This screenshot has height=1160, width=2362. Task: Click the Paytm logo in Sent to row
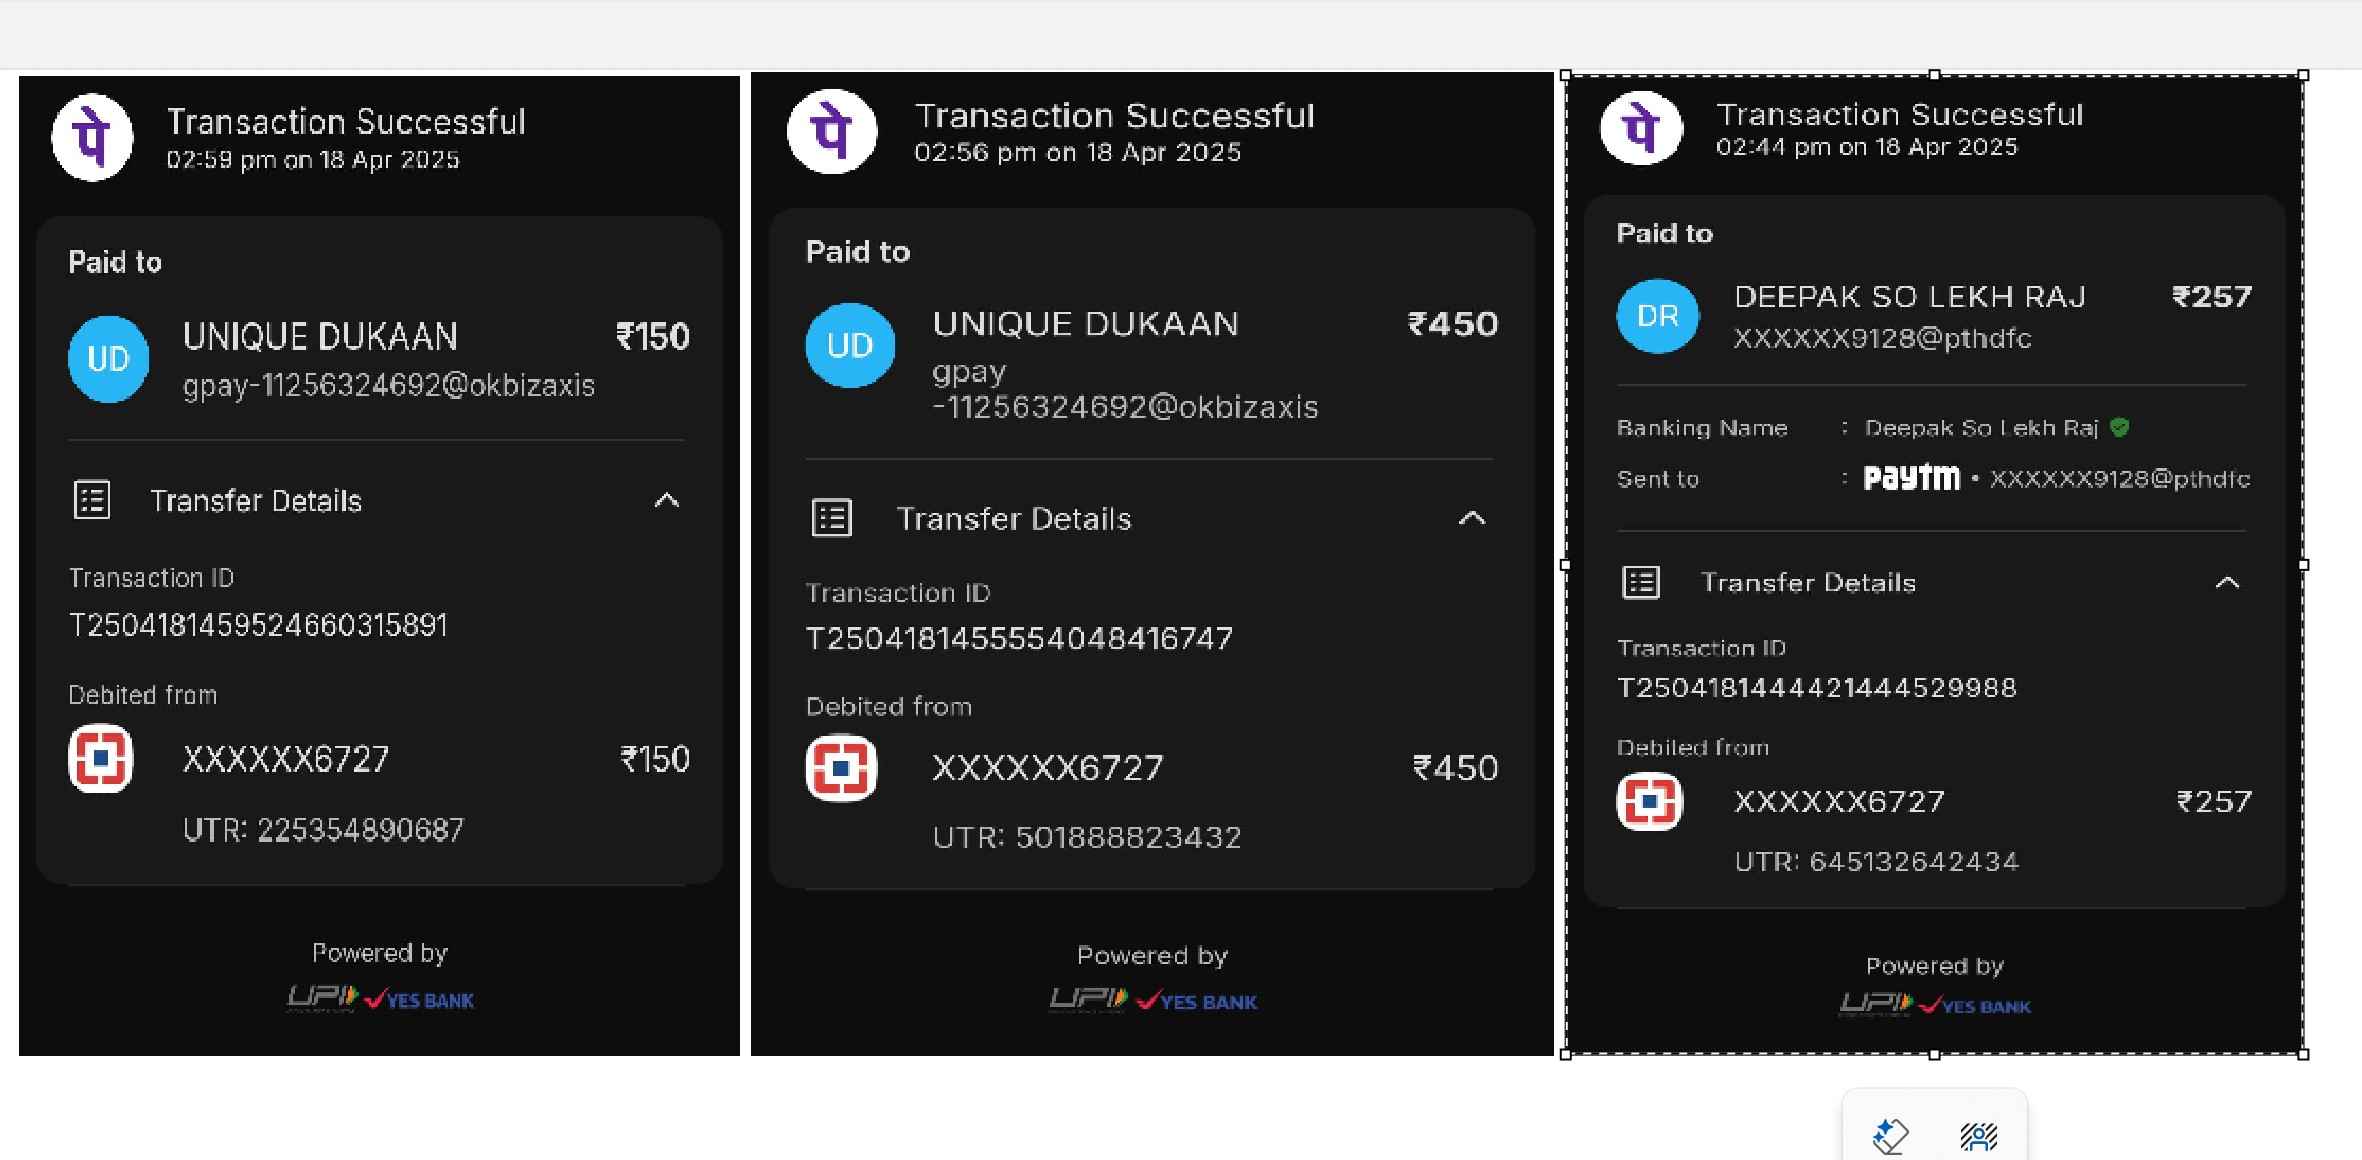pyautogui.click(x=1911, y=478)
